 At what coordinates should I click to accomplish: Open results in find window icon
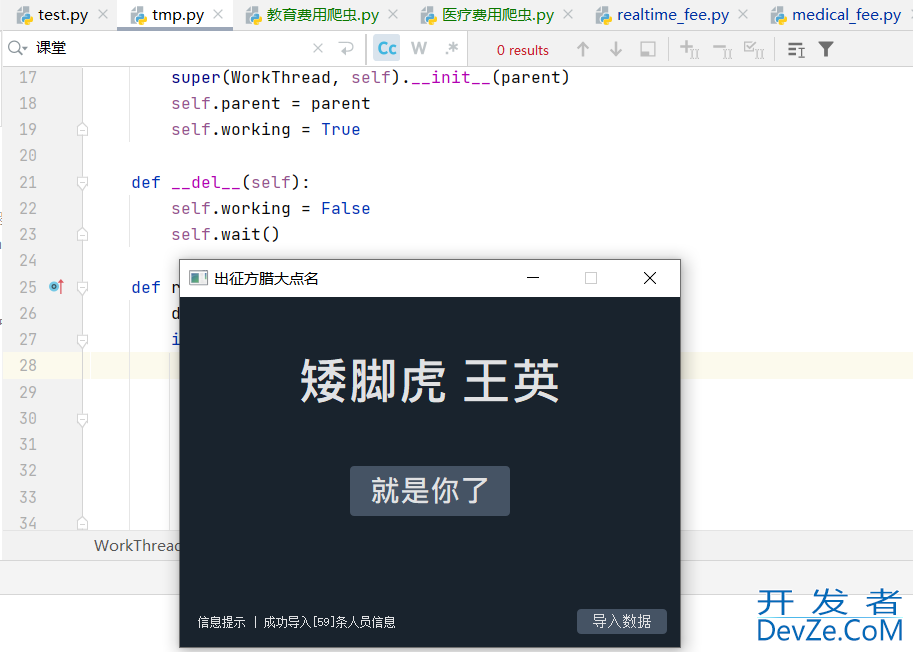[796, 49]
